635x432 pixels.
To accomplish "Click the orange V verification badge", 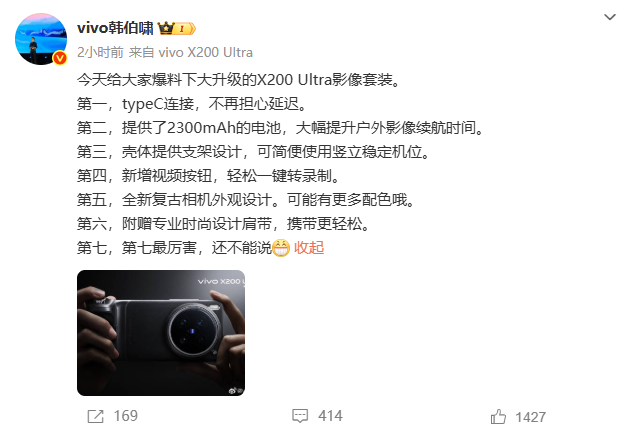I will click(x=60, y=58).
